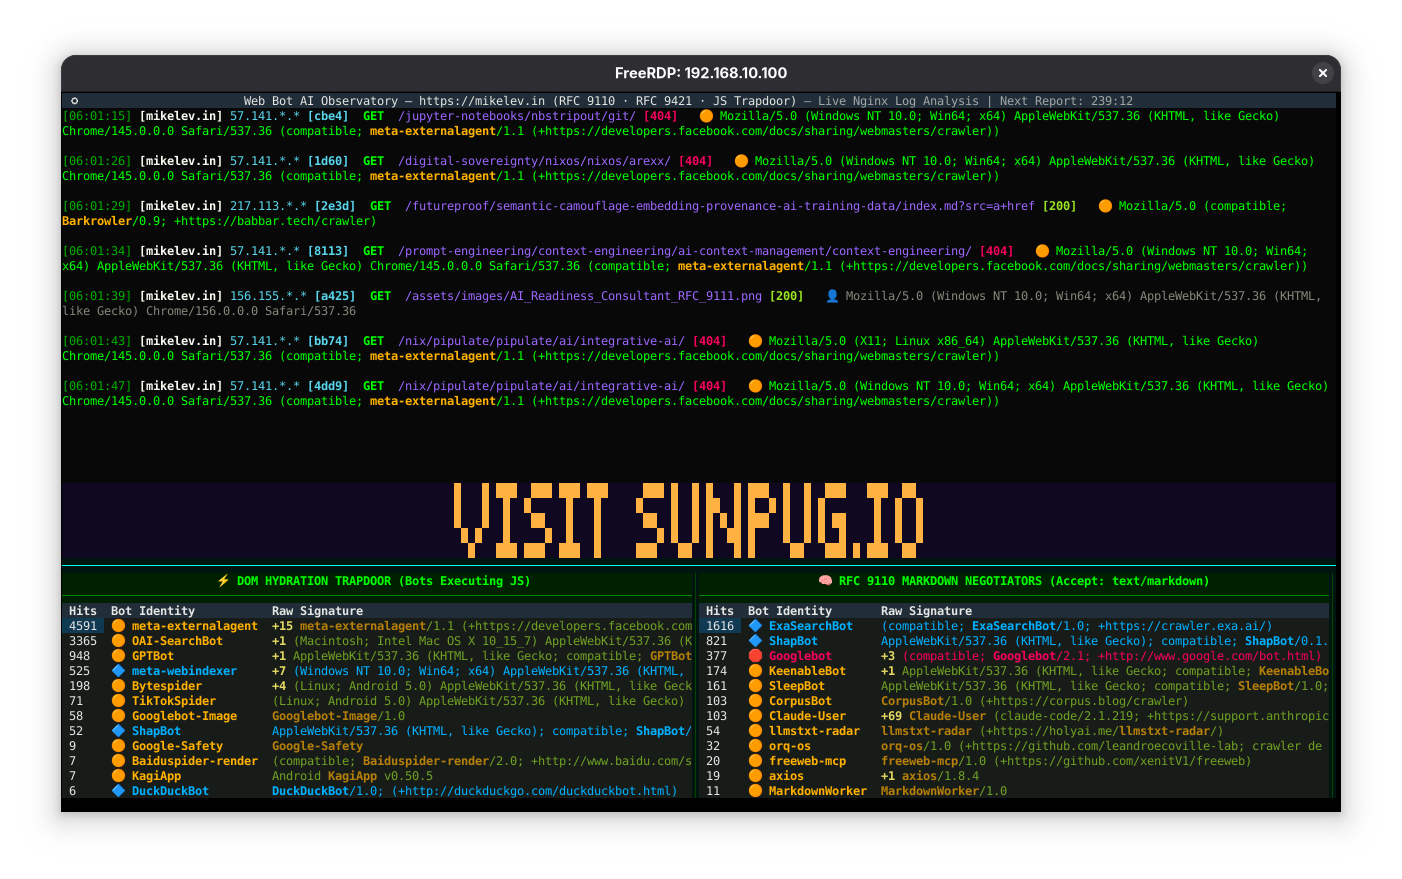Click the orange circle icon beside Claude-User
Viewport: 1402px width, 879px height.
(755, 716)
